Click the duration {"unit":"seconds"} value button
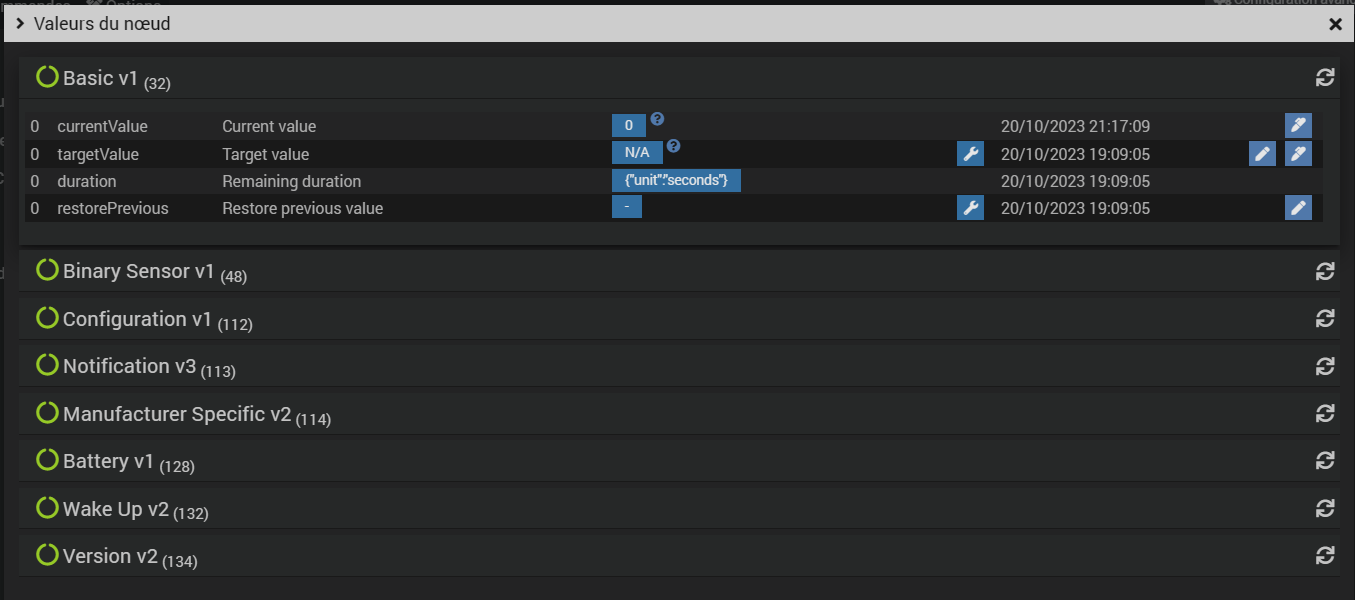 (676, 181)
